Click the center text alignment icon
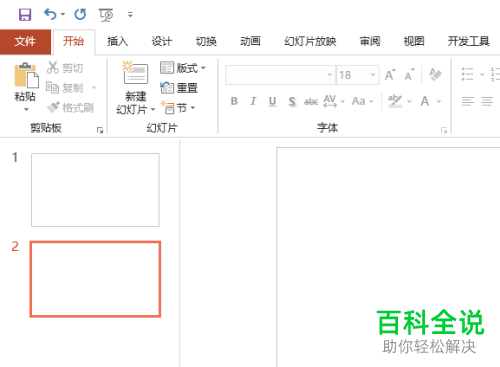 [487, 101]
